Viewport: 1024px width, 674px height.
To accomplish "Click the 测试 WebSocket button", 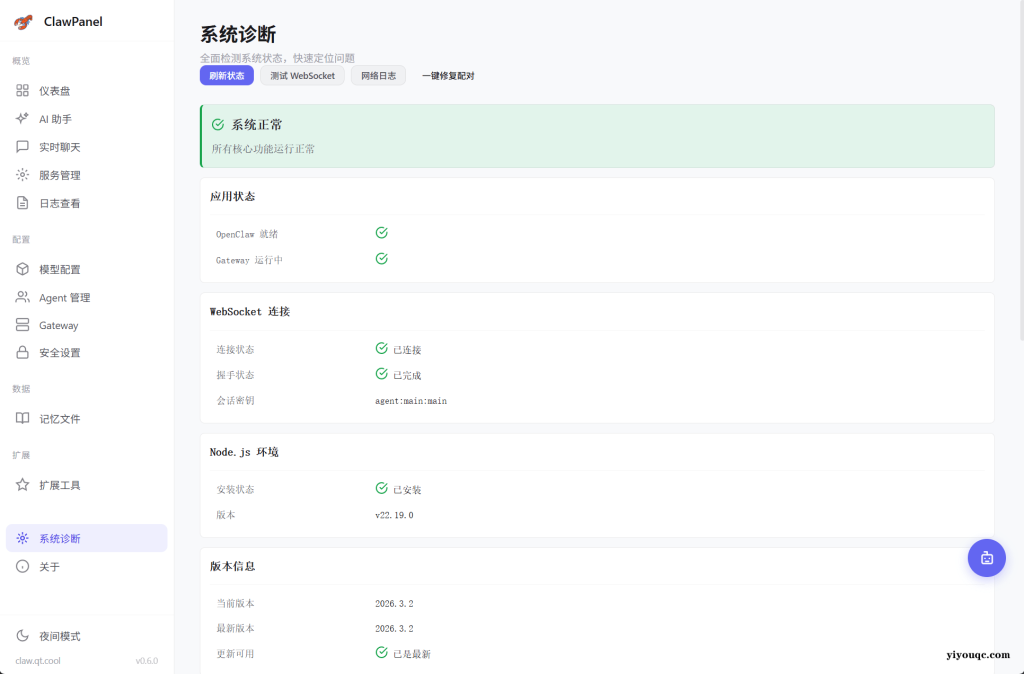I will click(302, 75).
